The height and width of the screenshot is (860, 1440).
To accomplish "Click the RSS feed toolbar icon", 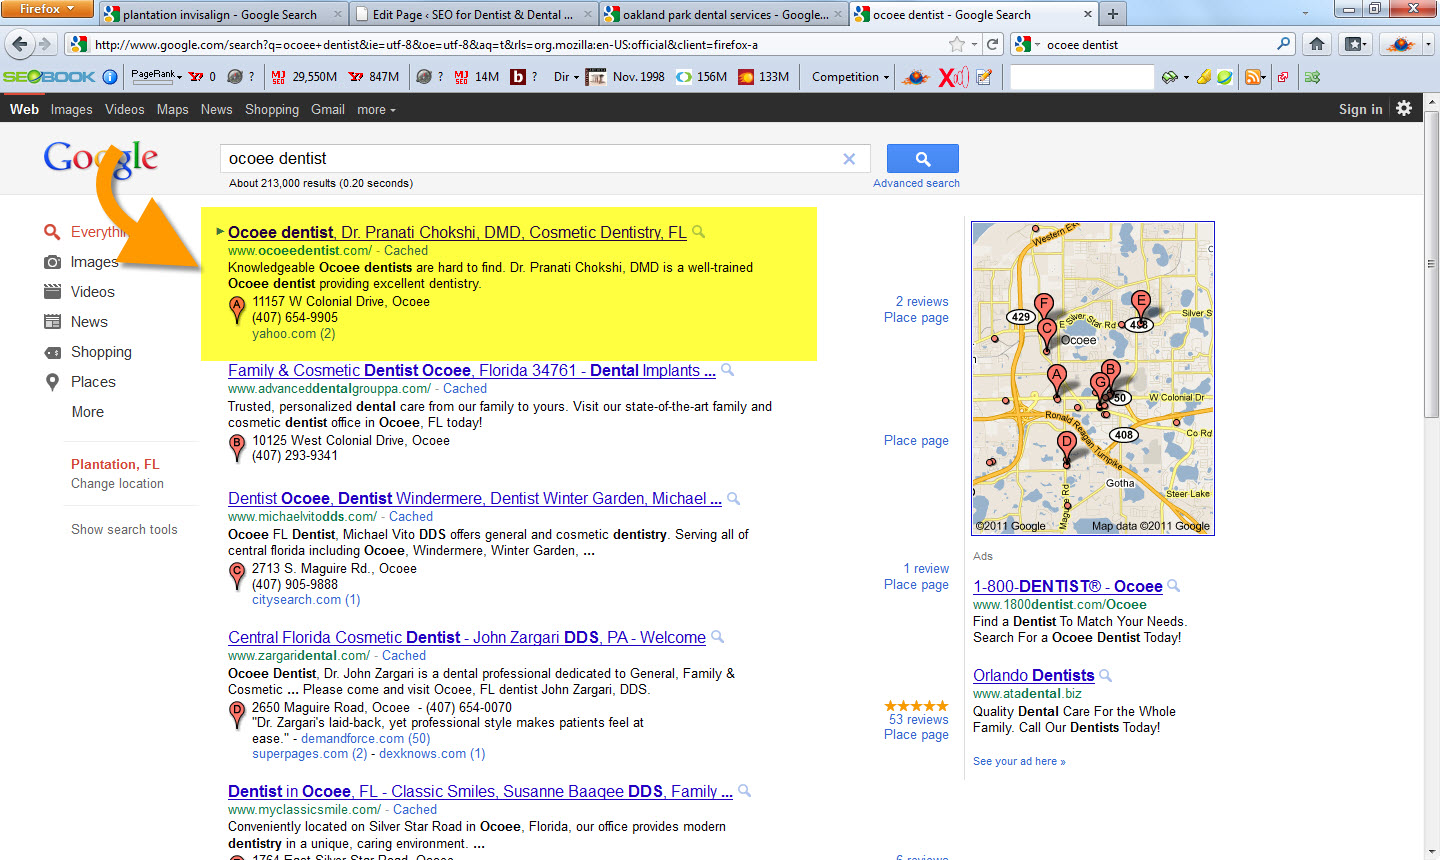I will pyautogui.click(x=1253, y=77).
